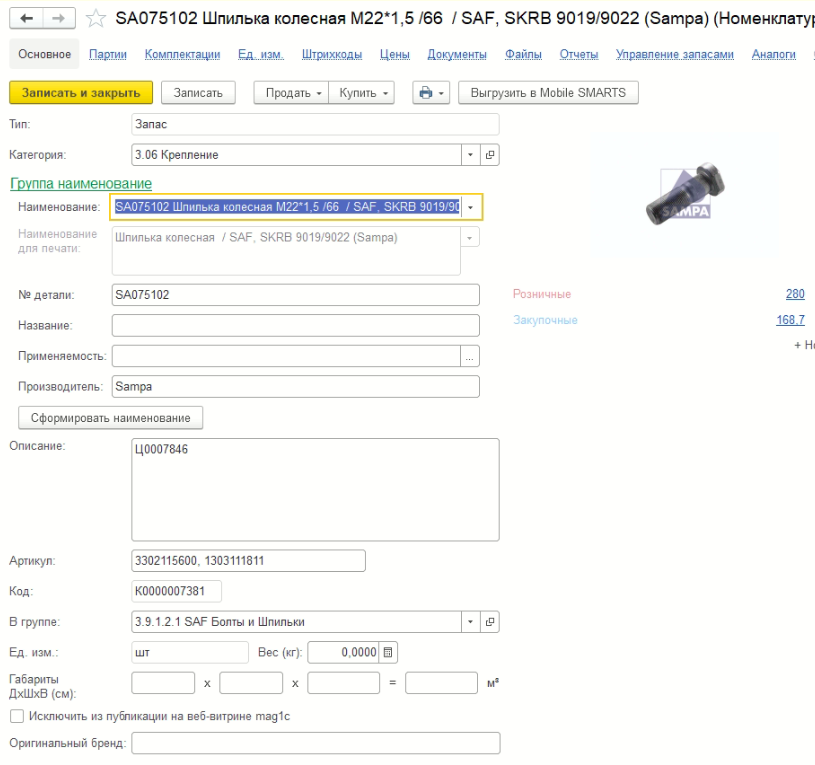Expand the Категория dropdown list

tap(470, 155)
